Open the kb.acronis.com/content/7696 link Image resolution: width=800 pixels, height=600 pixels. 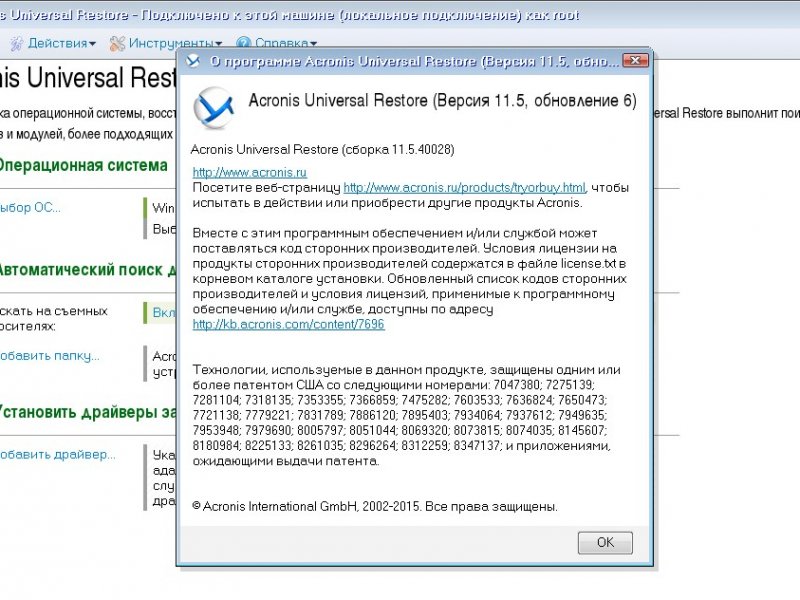point(288,324)
